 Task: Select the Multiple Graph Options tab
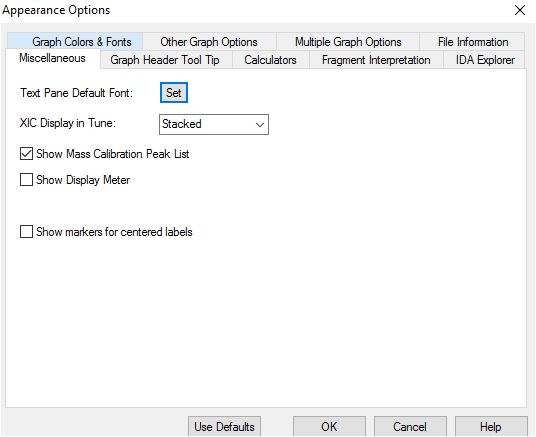[348, 42]
